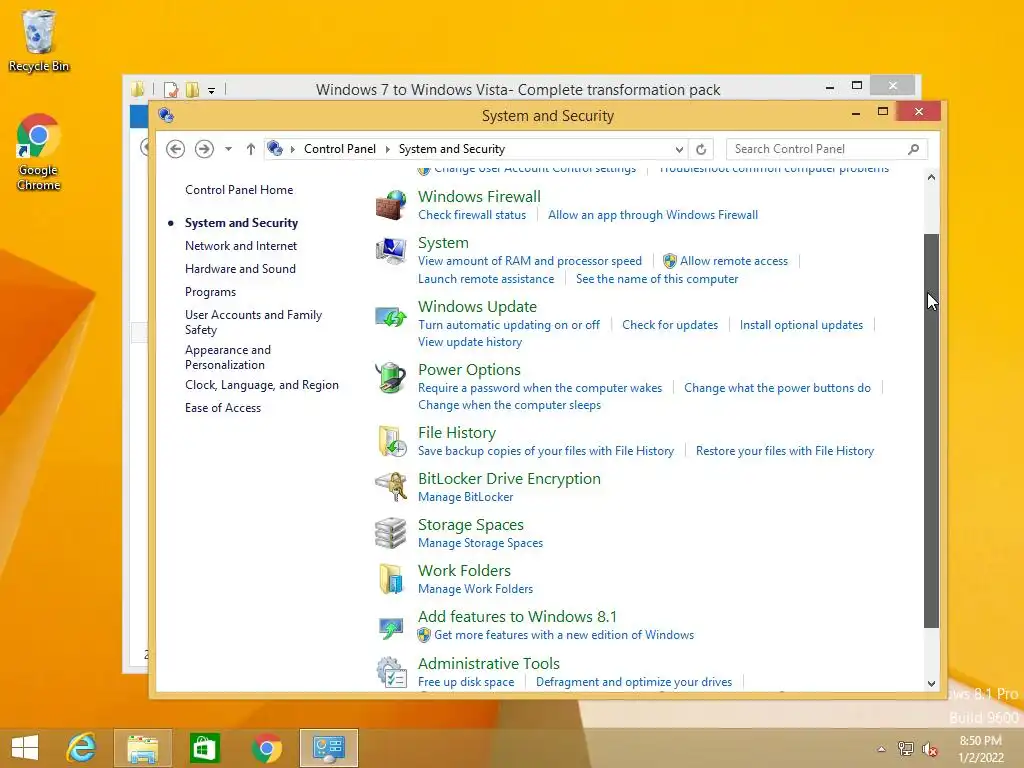Viewport: 1024px width, 768px height.
Task: Expand the address bar history dropdown
Action: tap(679, 149)
